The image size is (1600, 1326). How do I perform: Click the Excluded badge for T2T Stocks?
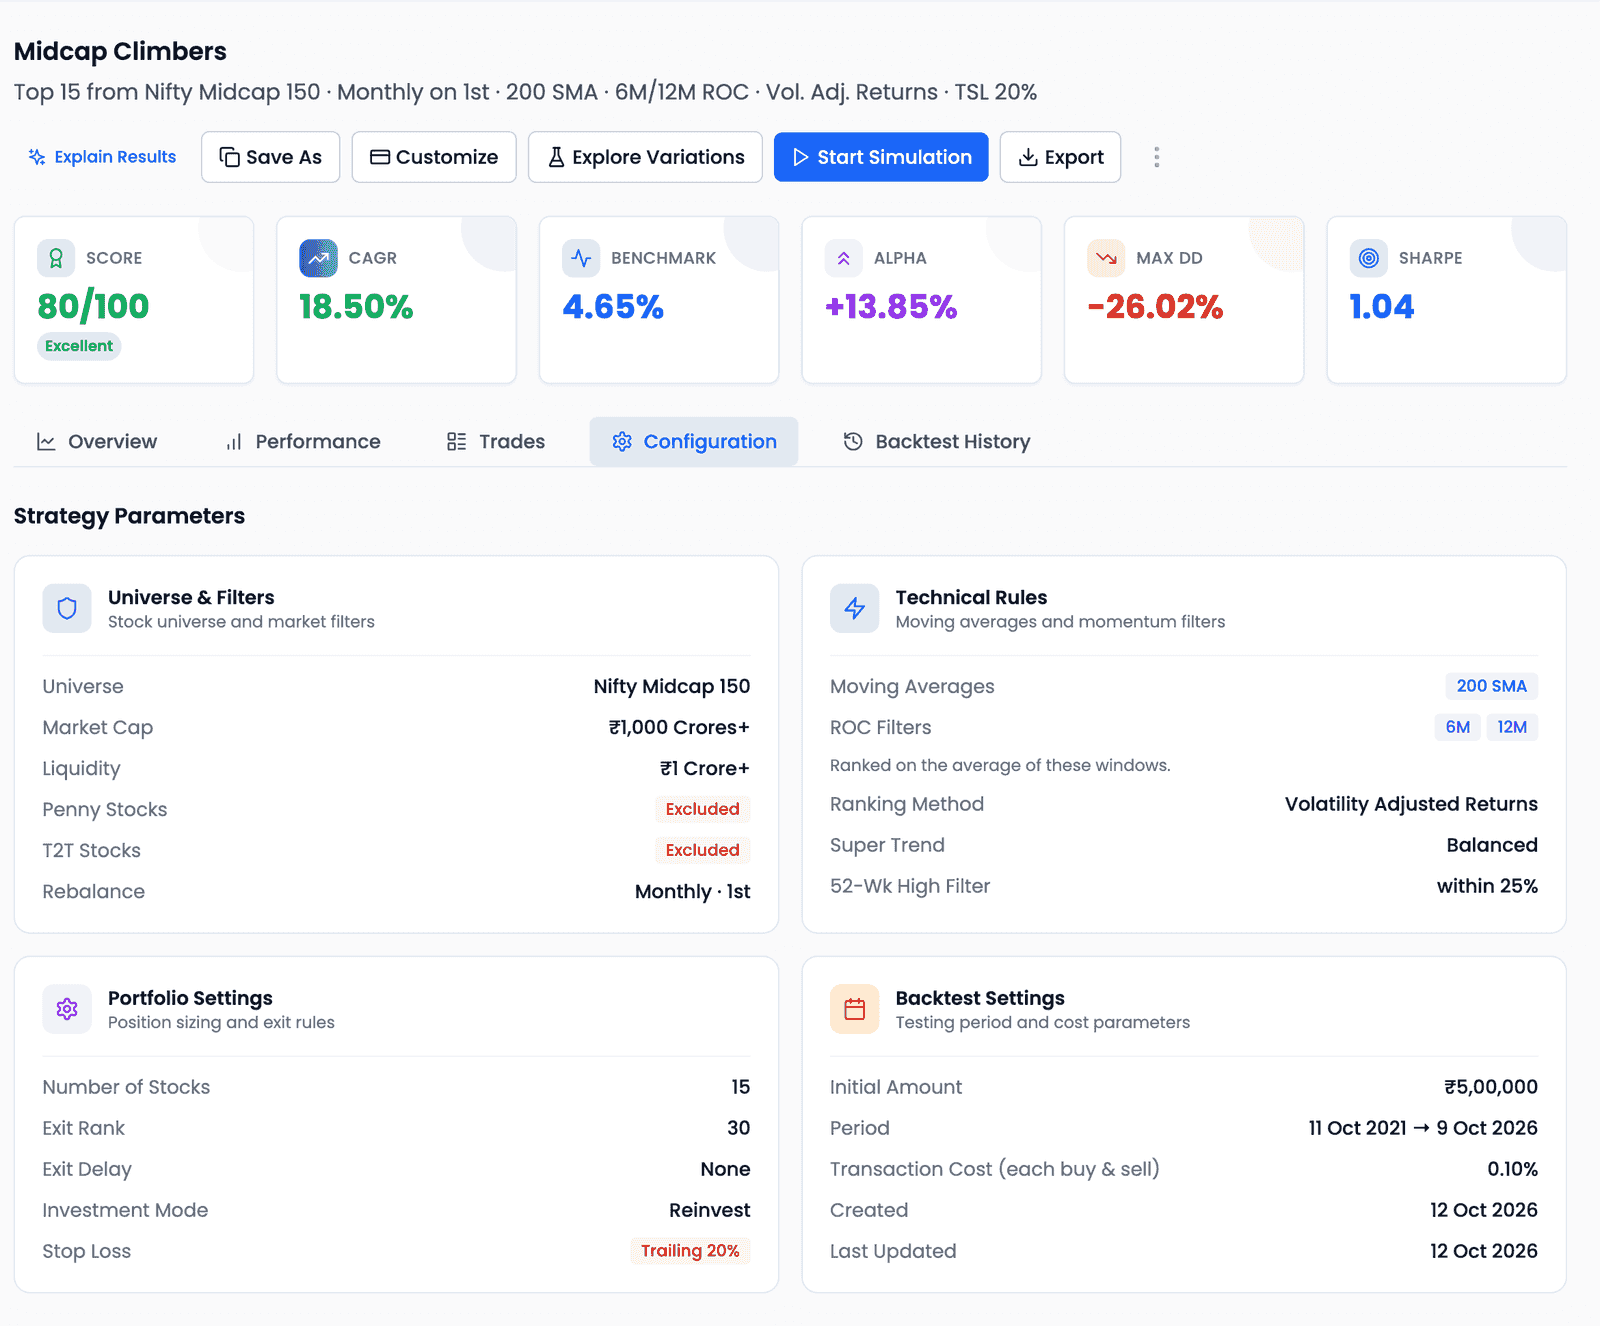coord(702,850)
